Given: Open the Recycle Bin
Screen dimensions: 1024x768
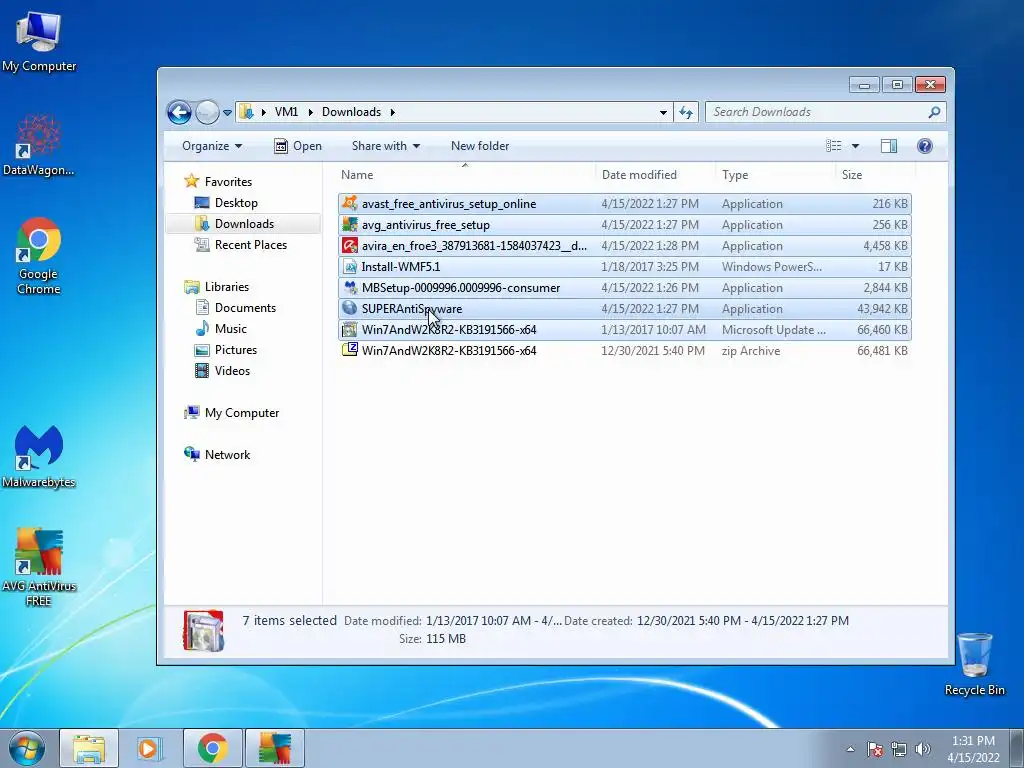Looking at the screenshot, I should (x=974, y=664).
